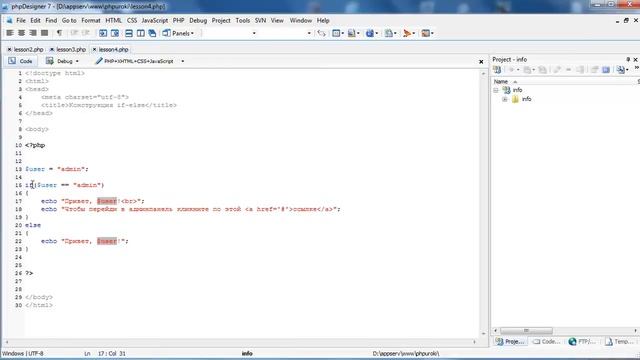The height and width of the screenshot is (360, 640).
Task: Open the Panels dropdown
Action: click(178, 33)
